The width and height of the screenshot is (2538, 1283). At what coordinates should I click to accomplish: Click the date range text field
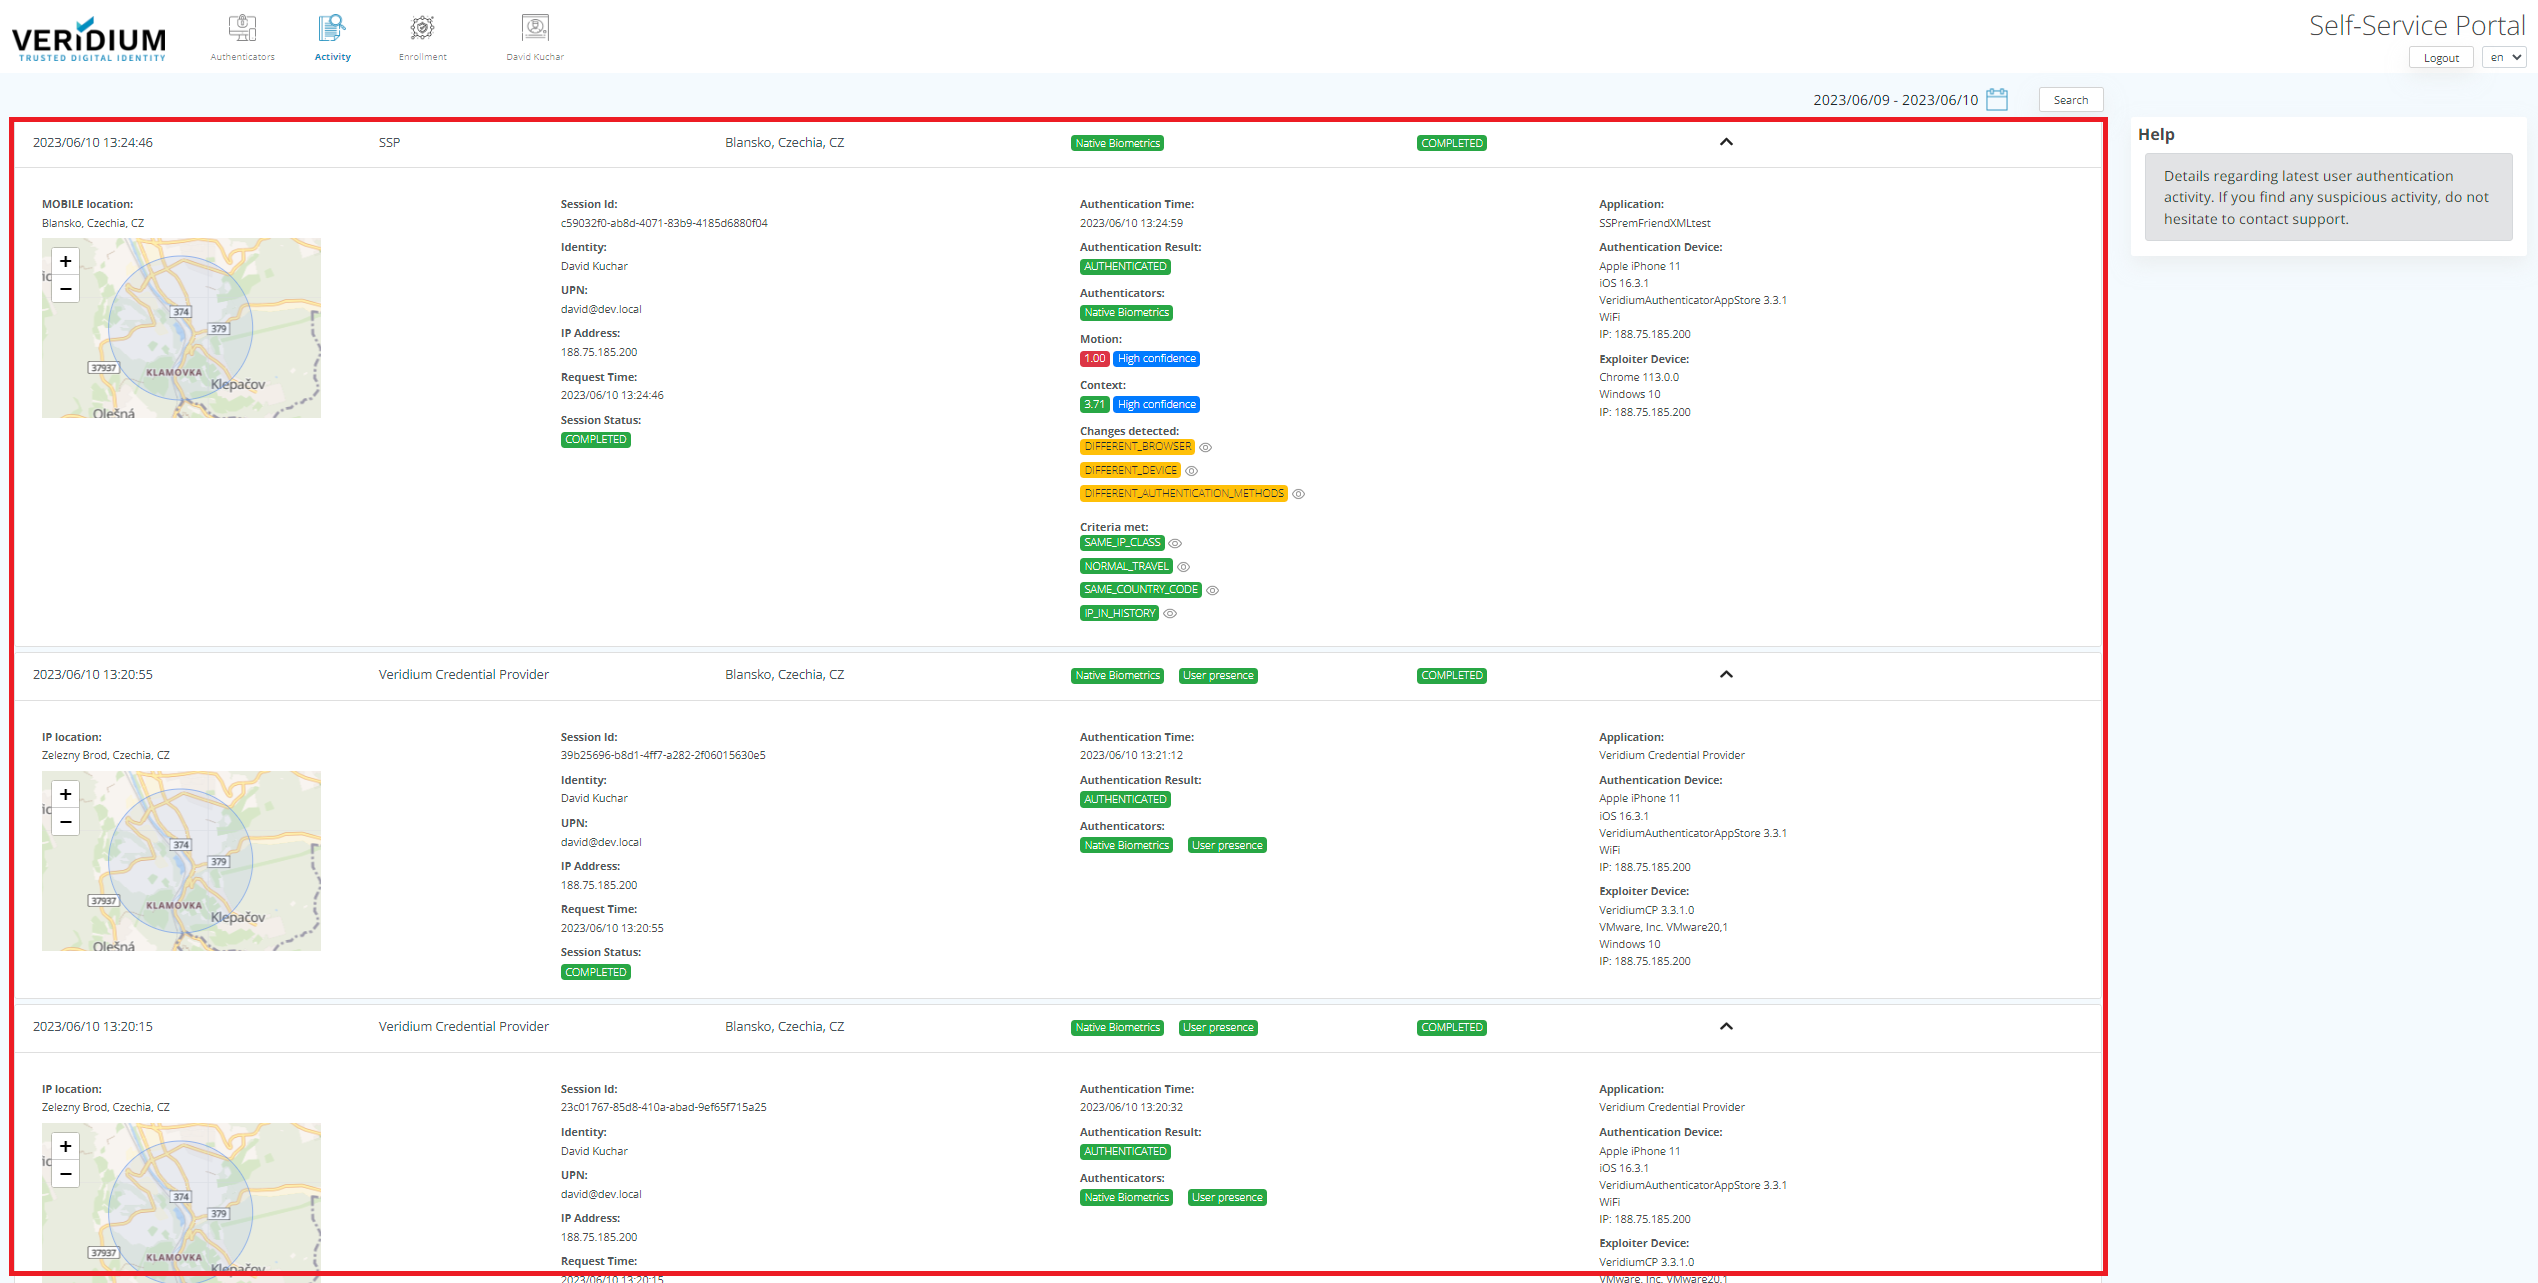(x=1895, y=100)
